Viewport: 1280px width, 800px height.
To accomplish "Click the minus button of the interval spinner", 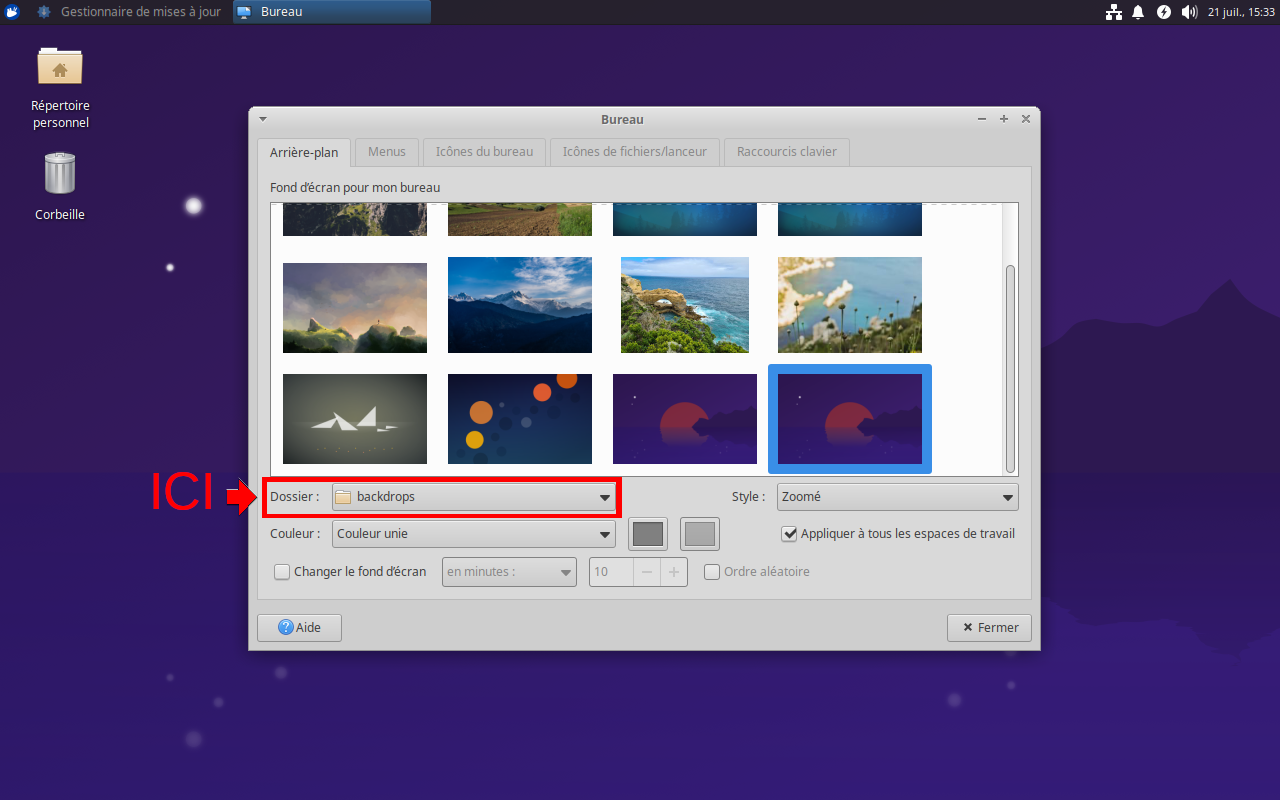I will pos(647,572).
